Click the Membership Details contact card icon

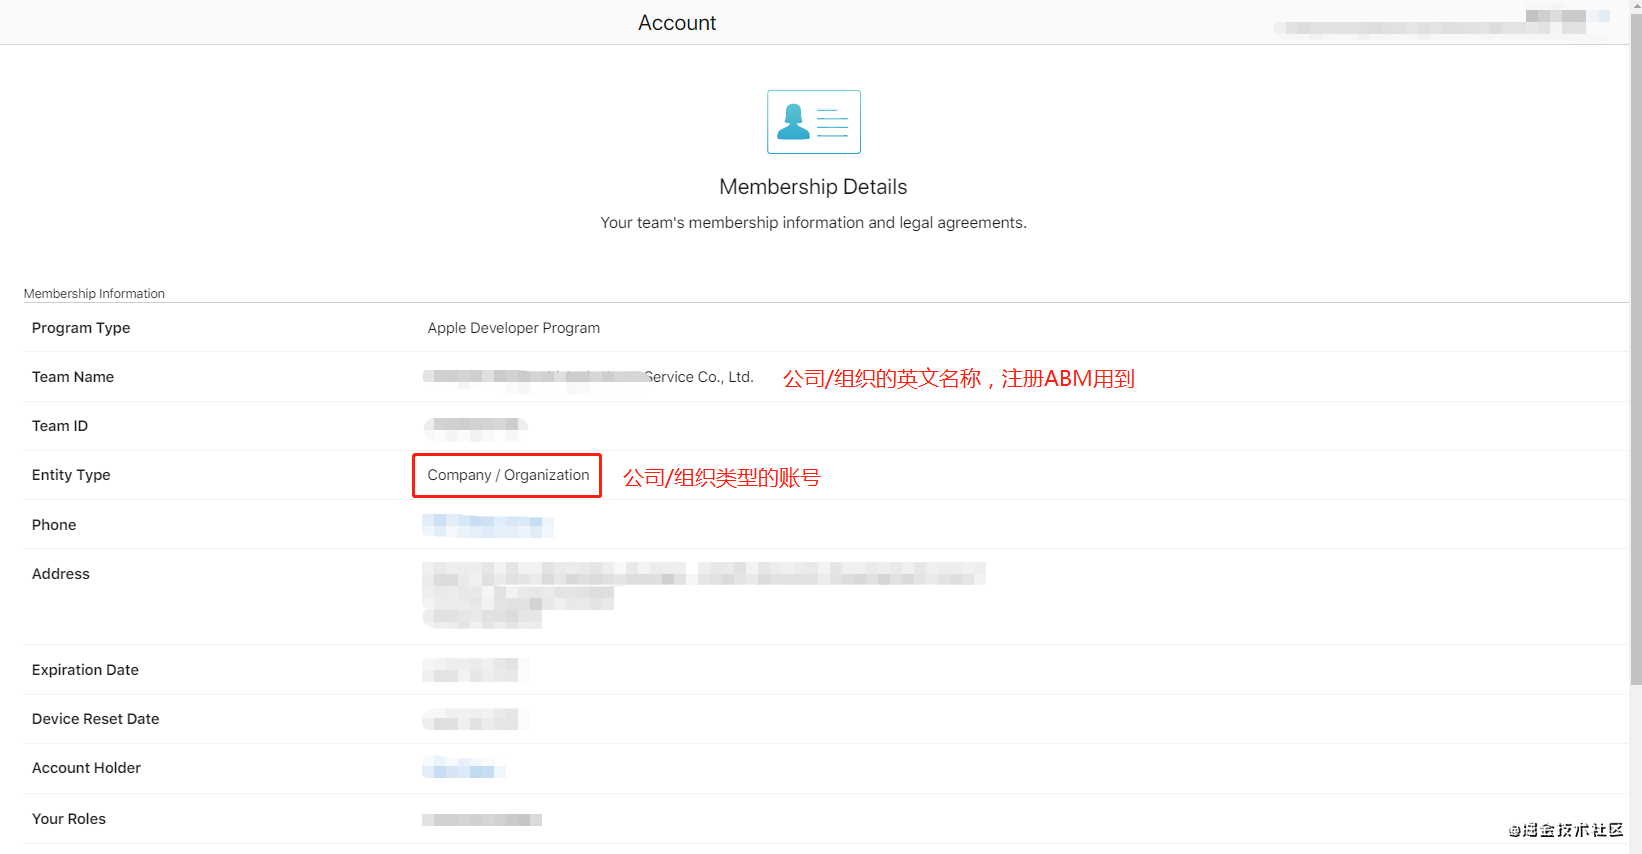point(813,122)
